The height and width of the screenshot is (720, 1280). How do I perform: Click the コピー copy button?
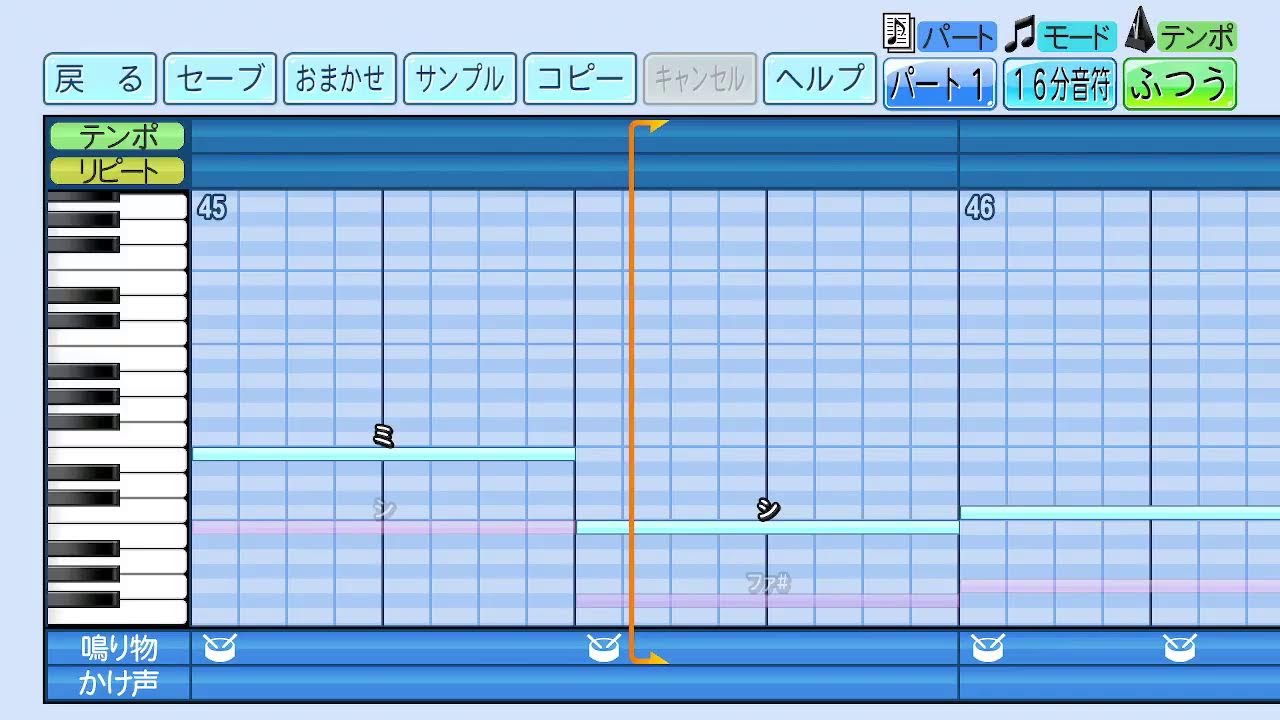(x=580, y=79)
